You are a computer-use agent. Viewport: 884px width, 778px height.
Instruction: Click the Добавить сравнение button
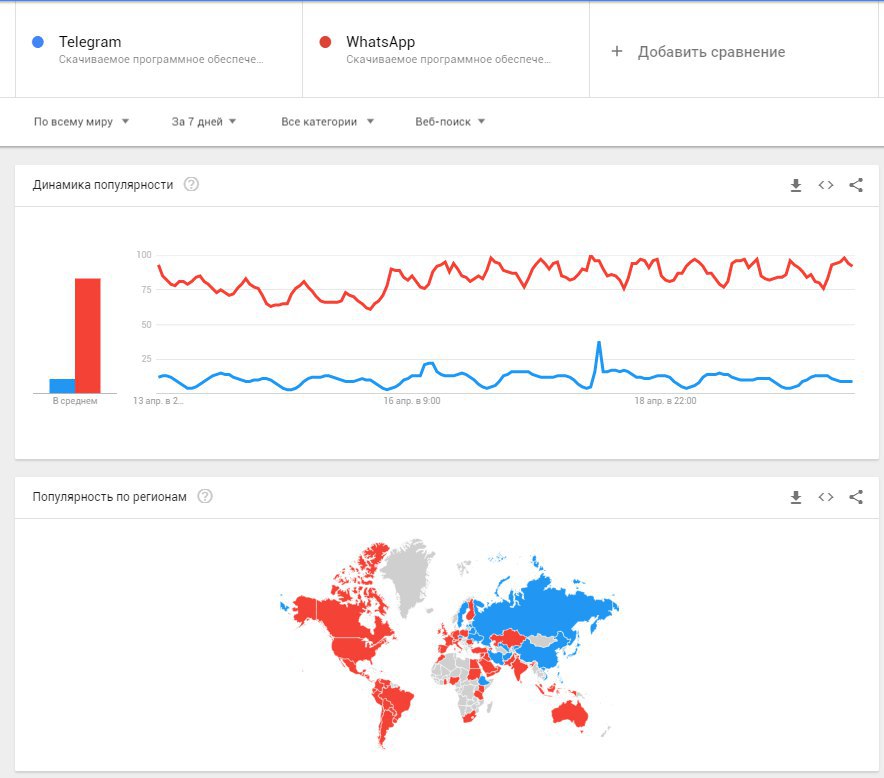711,52
